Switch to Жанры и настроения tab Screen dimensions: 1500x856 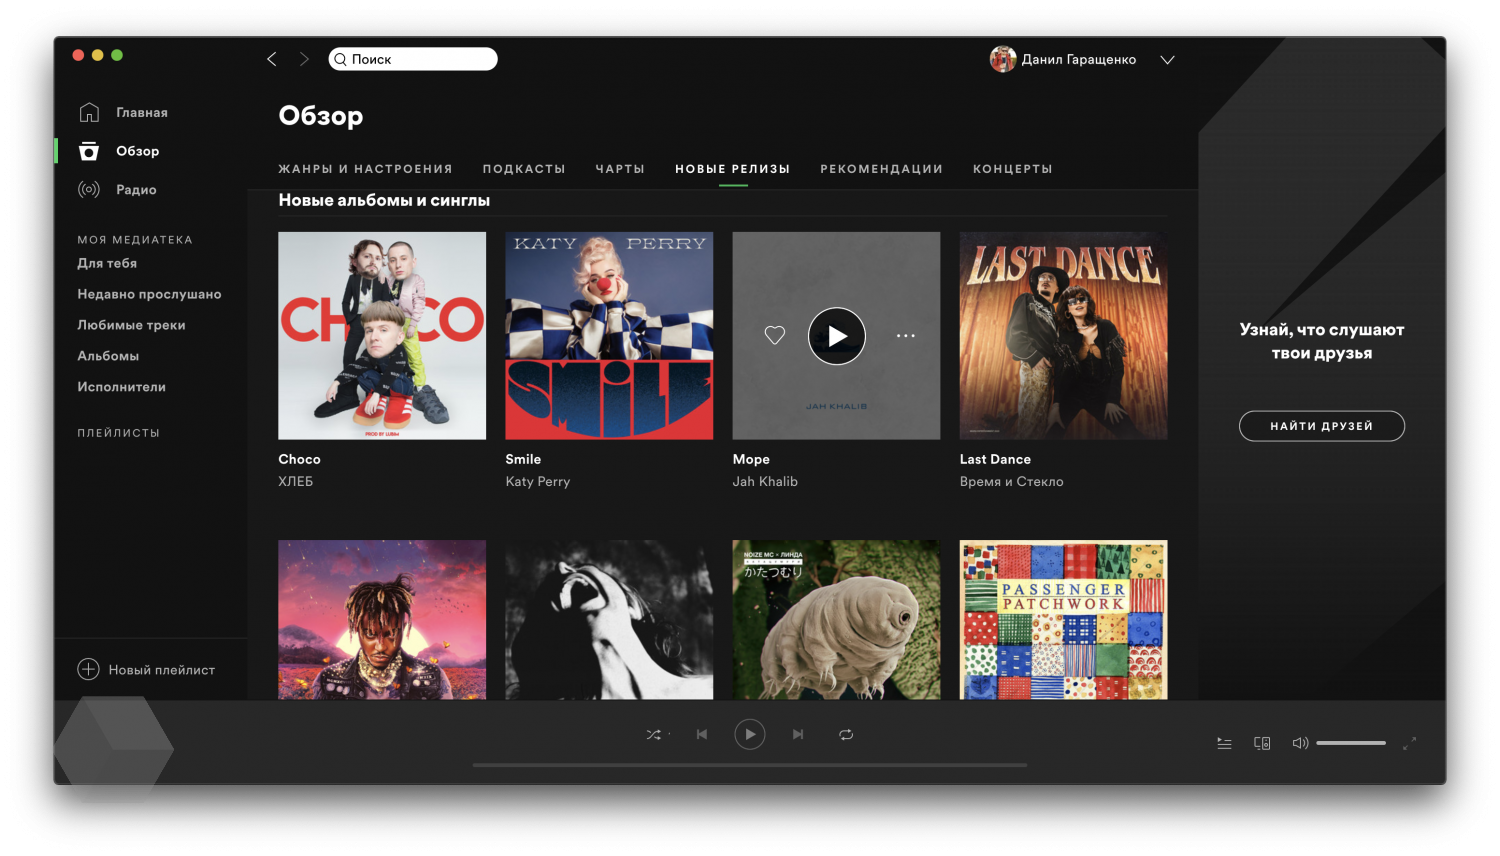(x=365, y=169)
